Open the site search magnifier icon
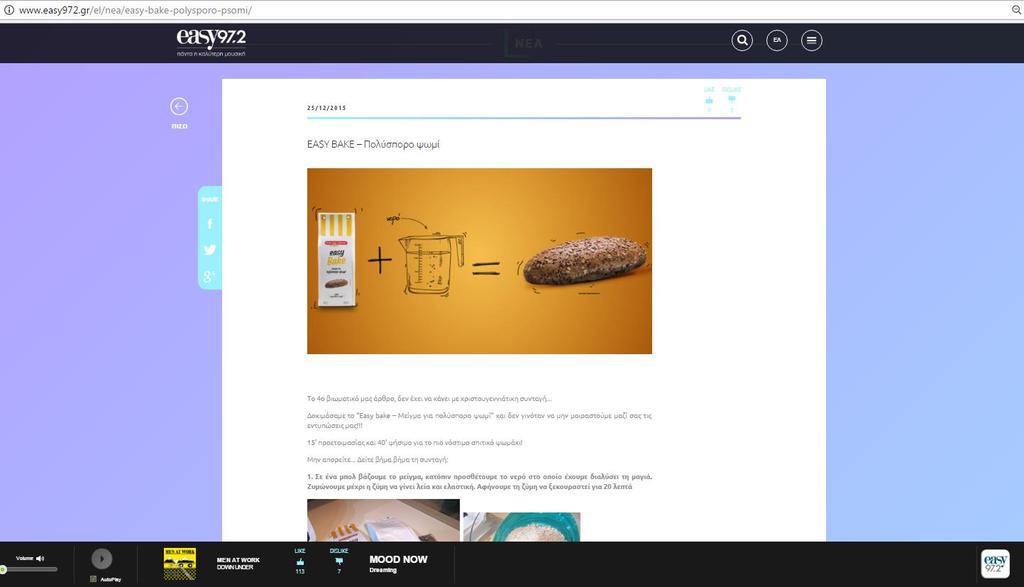Screen dimensions: 1024x587 coord(742,40)
